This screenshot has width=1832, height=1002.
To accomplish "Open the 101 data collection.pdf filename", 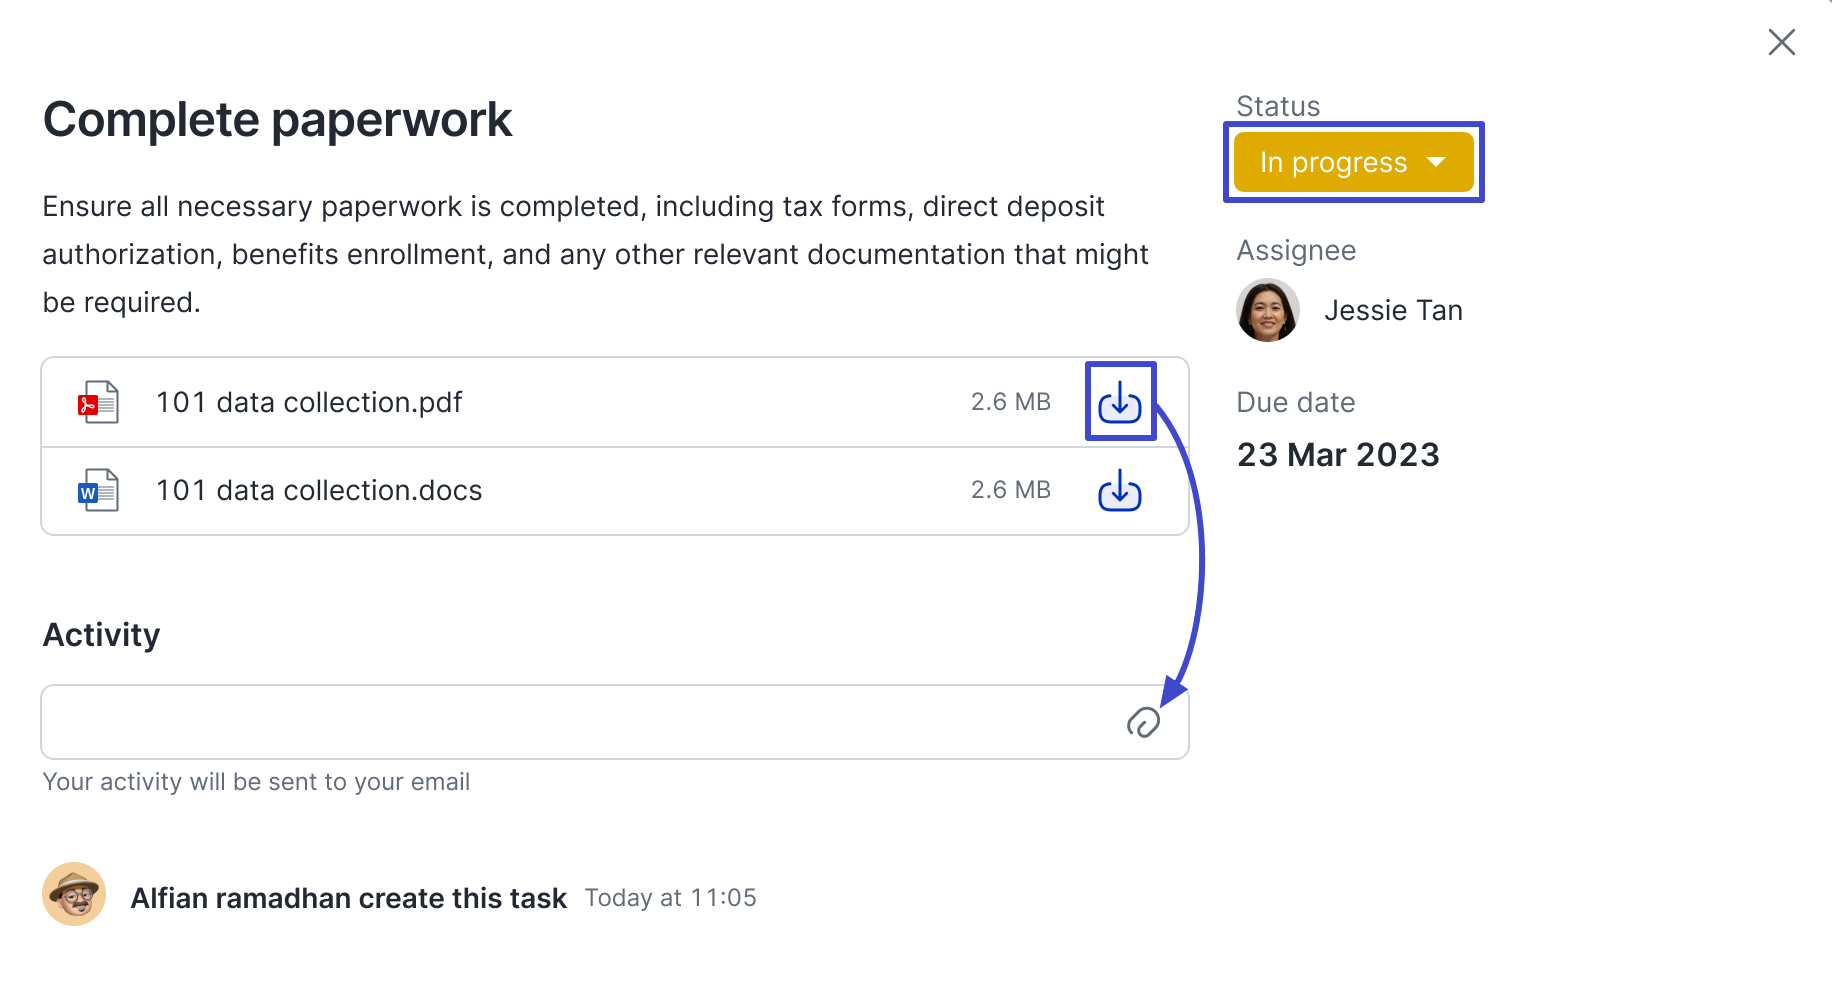I will pyautogui.click(x=309, y=402).
